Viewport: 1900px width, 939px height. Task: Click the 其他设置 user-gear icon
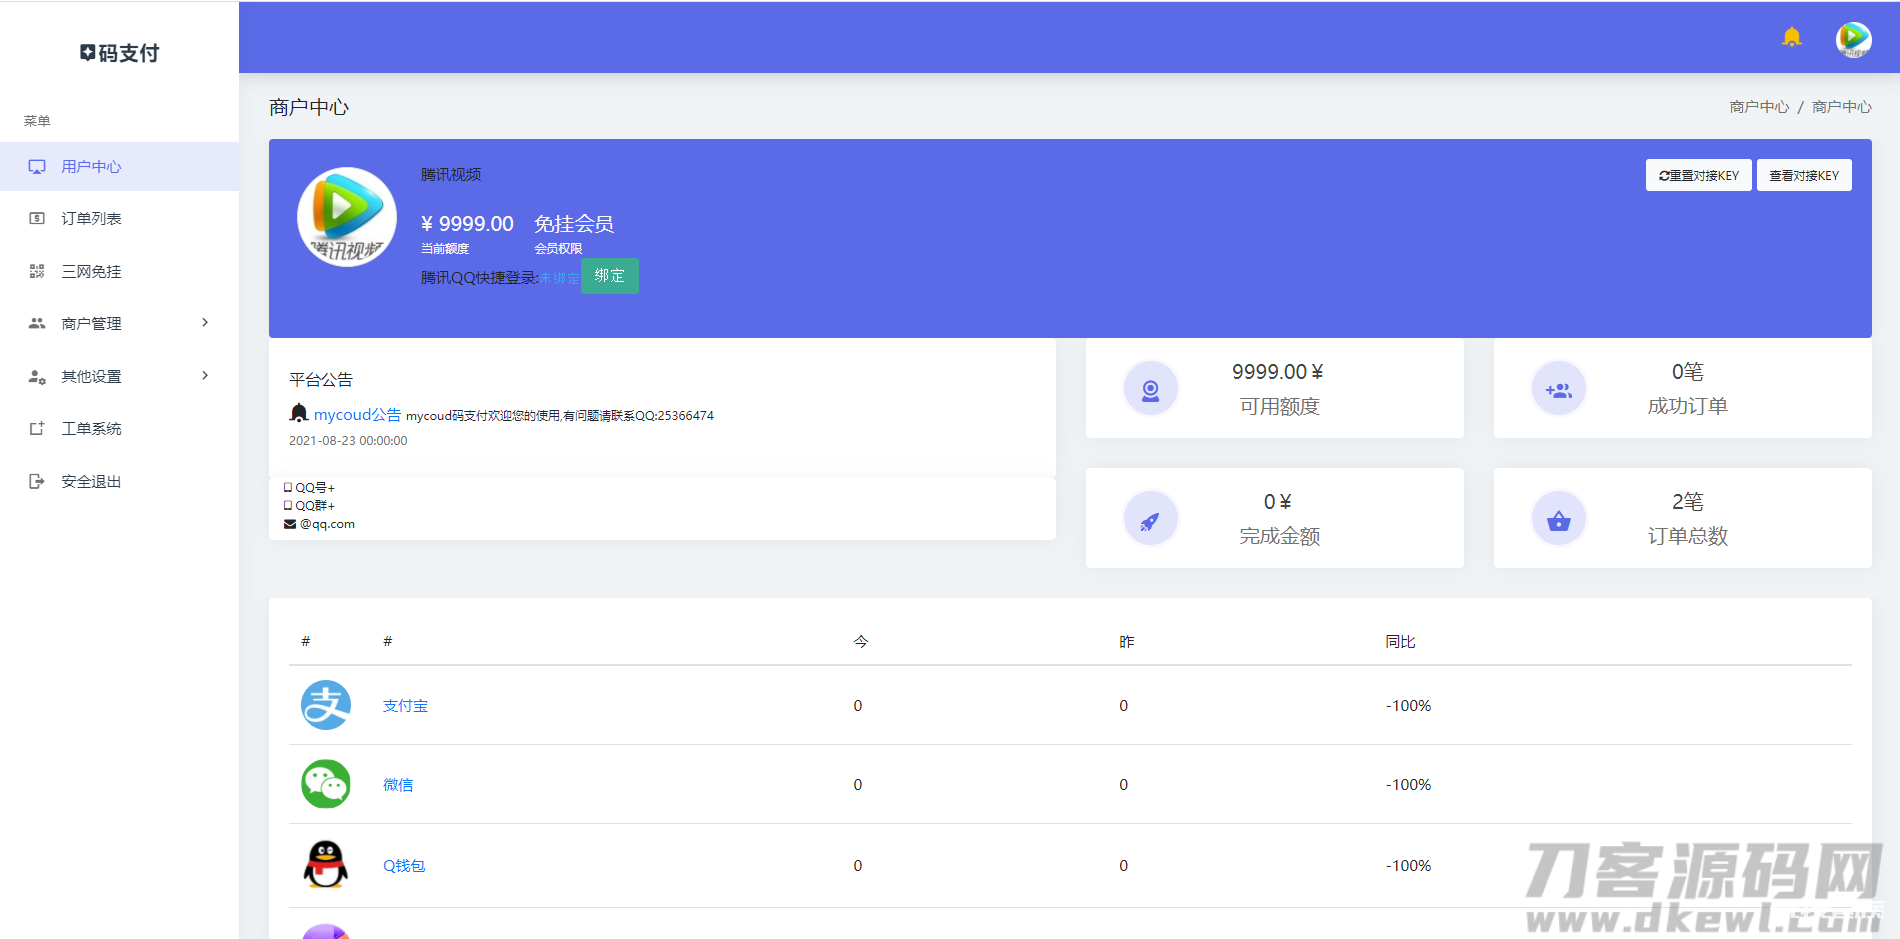[37, 376]
